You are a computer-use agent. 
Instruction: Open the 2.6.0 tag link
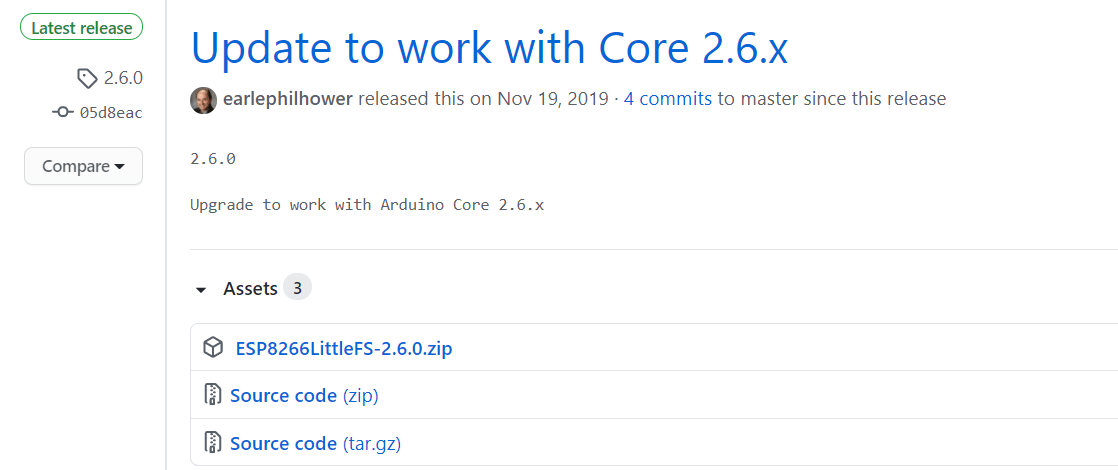pyautogui.click(x=123, y=78)
